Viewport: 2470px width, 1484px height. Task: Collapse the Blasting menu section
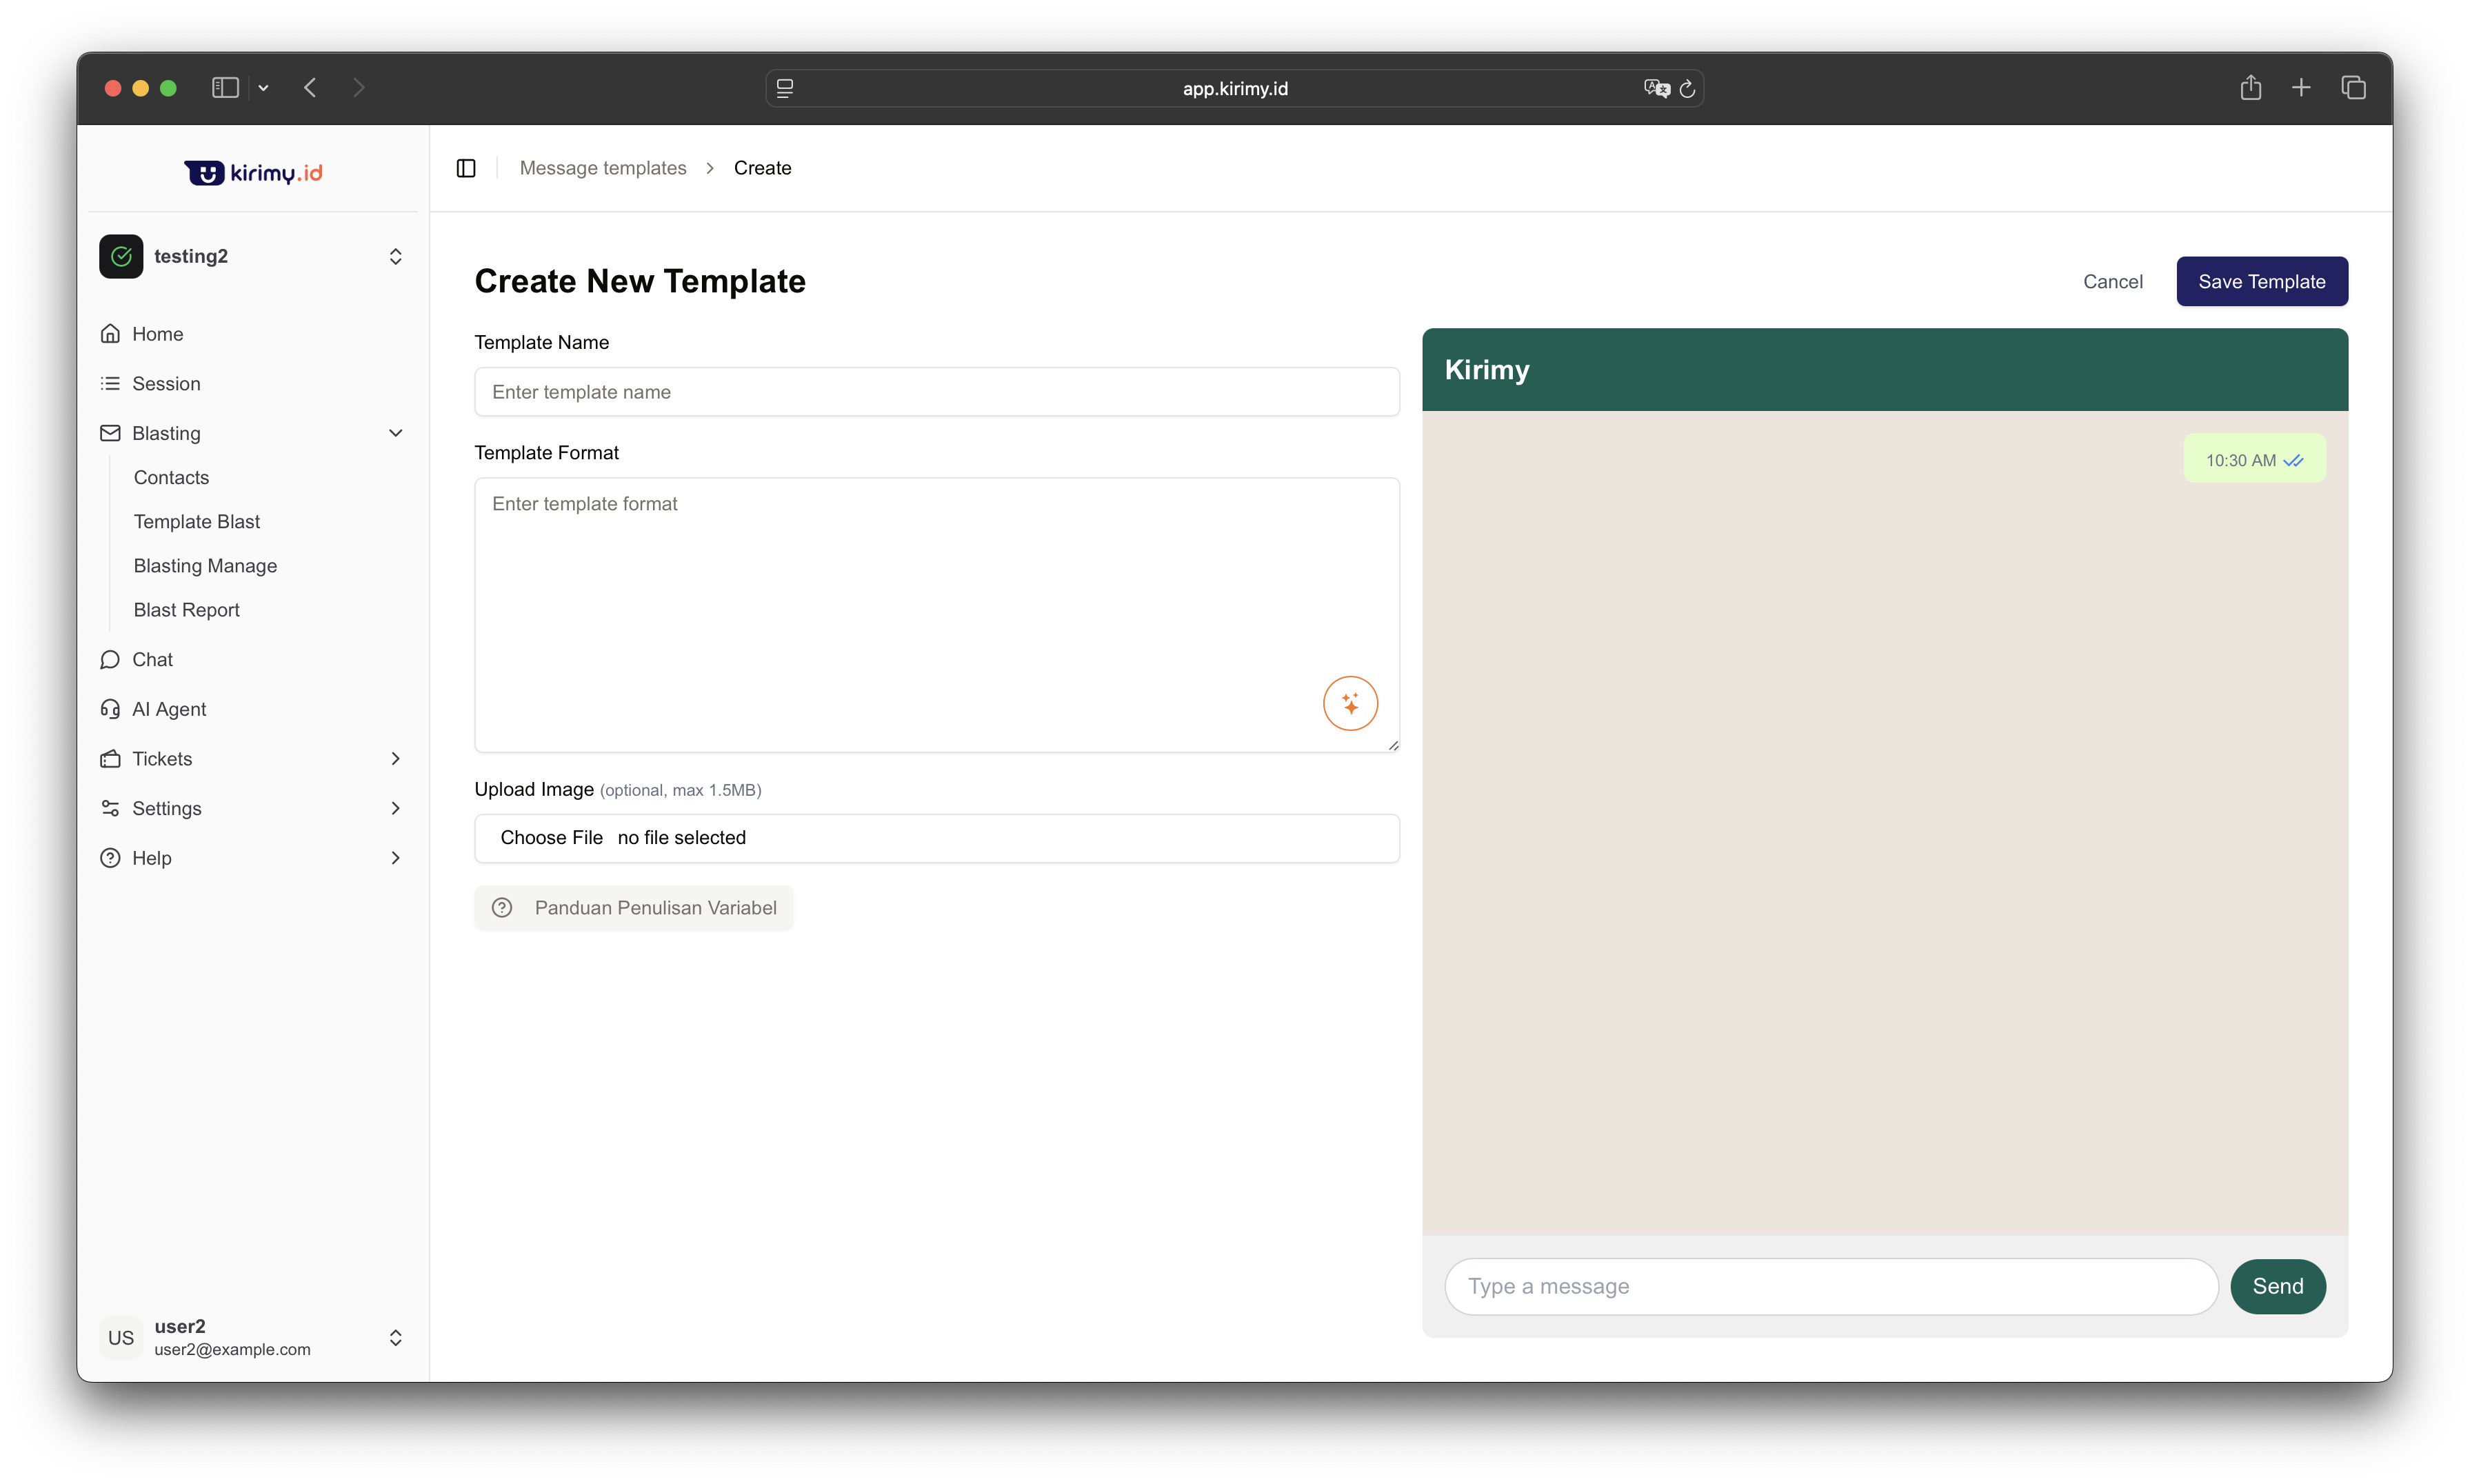[395, 433]
